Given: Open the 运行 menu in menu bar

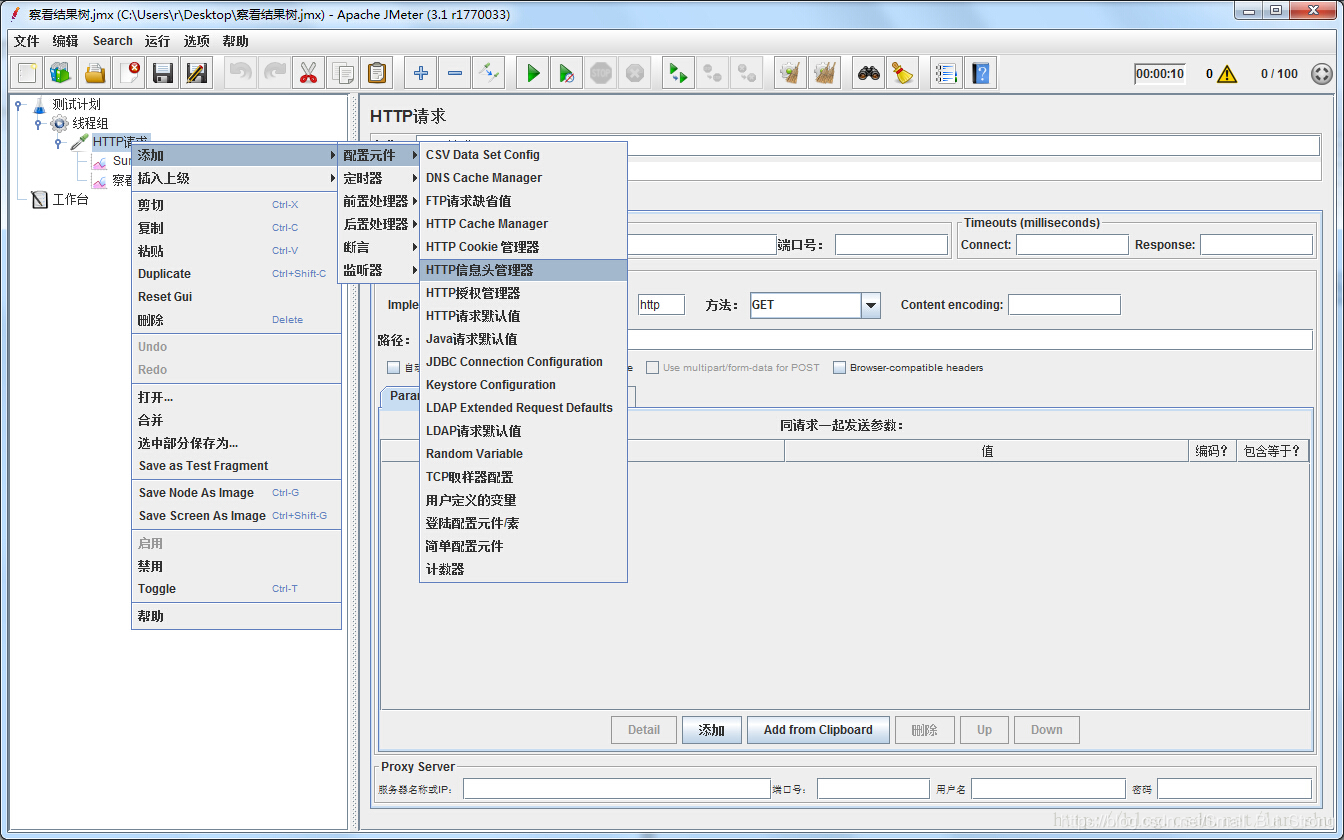Looking at the screenshot, I should point(157,41).
